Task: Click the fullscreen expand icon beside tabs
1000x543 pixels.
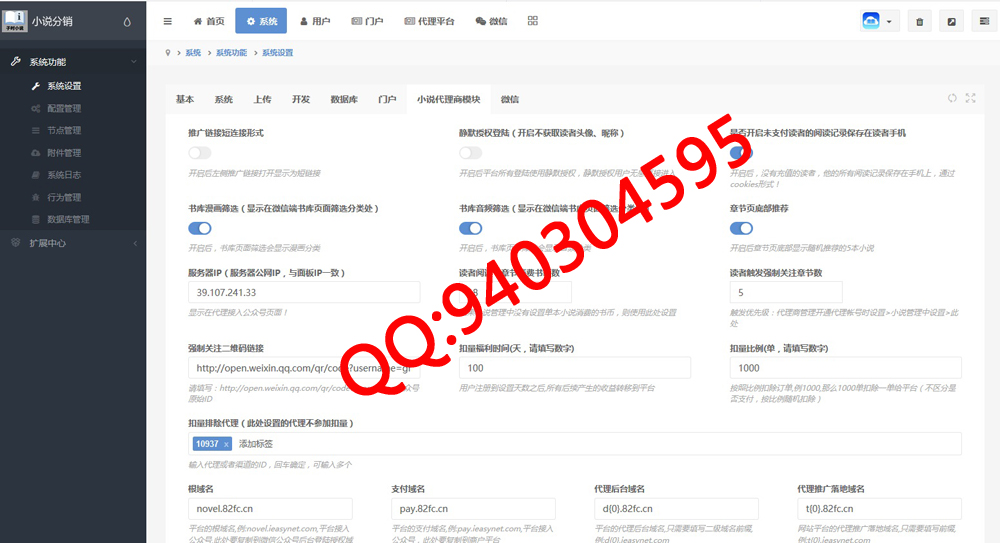Action: pyautogui.click(x=970, y=98)
